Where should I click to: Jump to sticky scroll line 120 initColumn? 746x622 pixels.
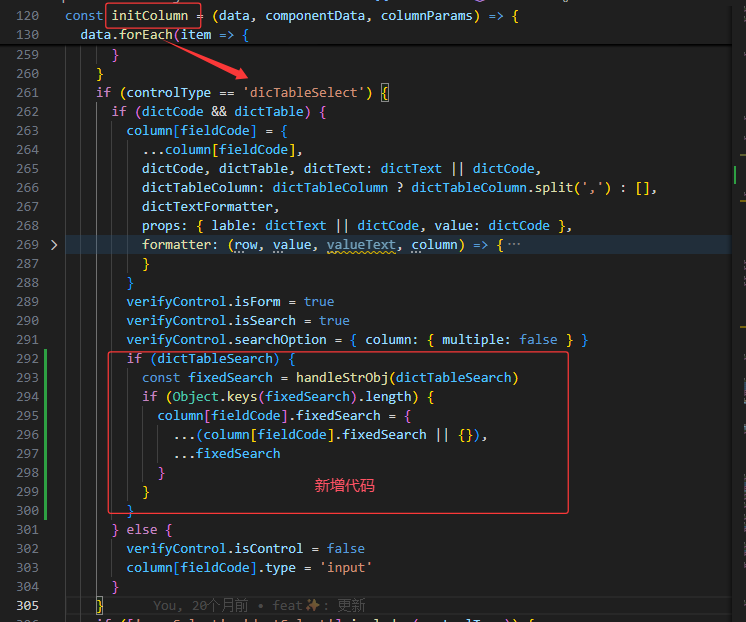[140, 16]
